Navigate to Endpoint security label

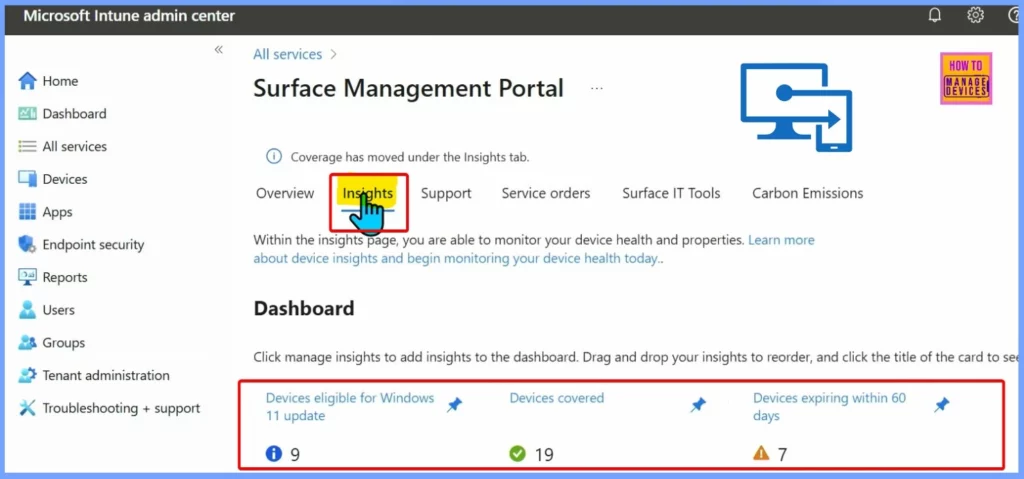click(x=93, y=245)
